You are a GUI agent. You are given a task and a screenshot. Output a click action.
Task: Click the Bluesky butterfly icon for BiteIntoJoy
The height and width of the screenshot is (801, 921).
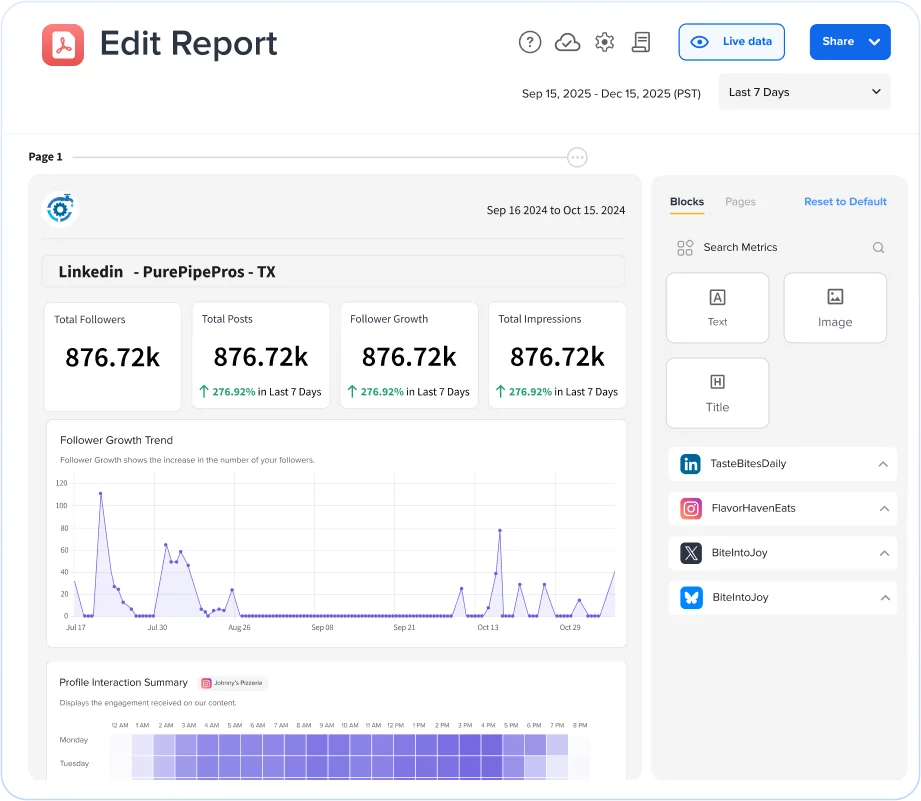(690, 597)
